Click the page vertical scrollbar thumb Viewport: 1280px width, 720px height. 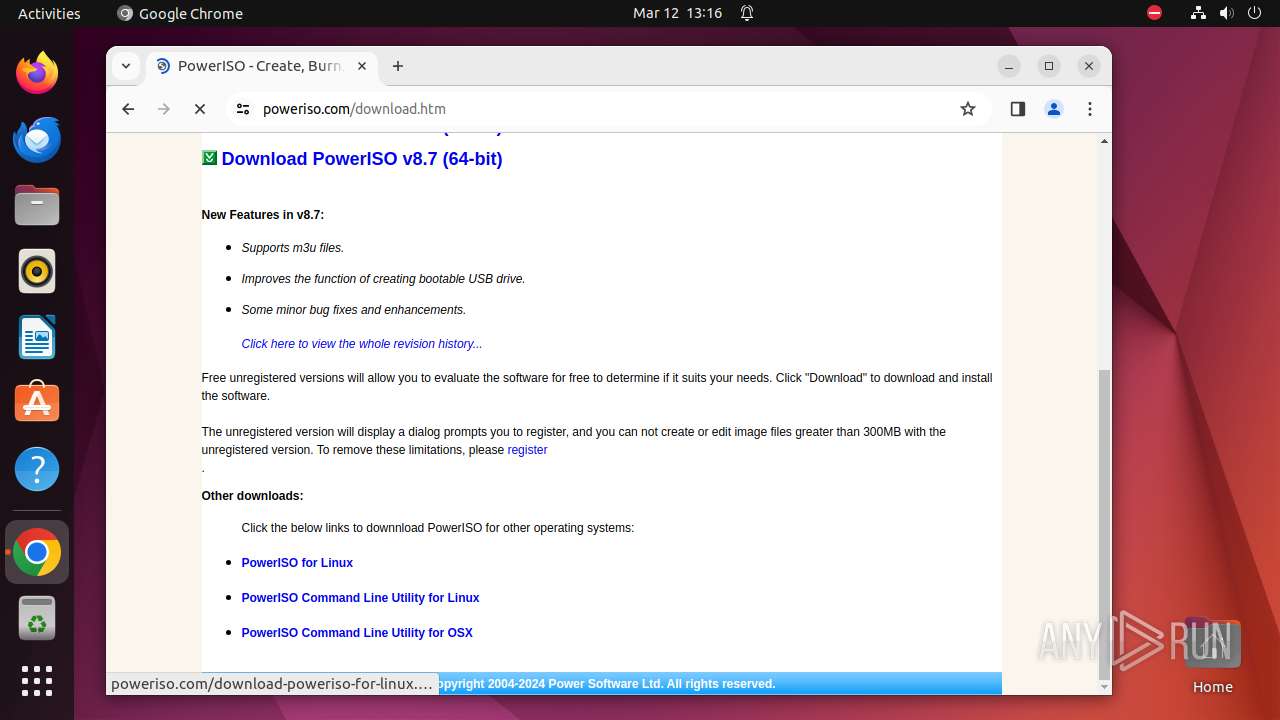click(x=1104, y=523)
